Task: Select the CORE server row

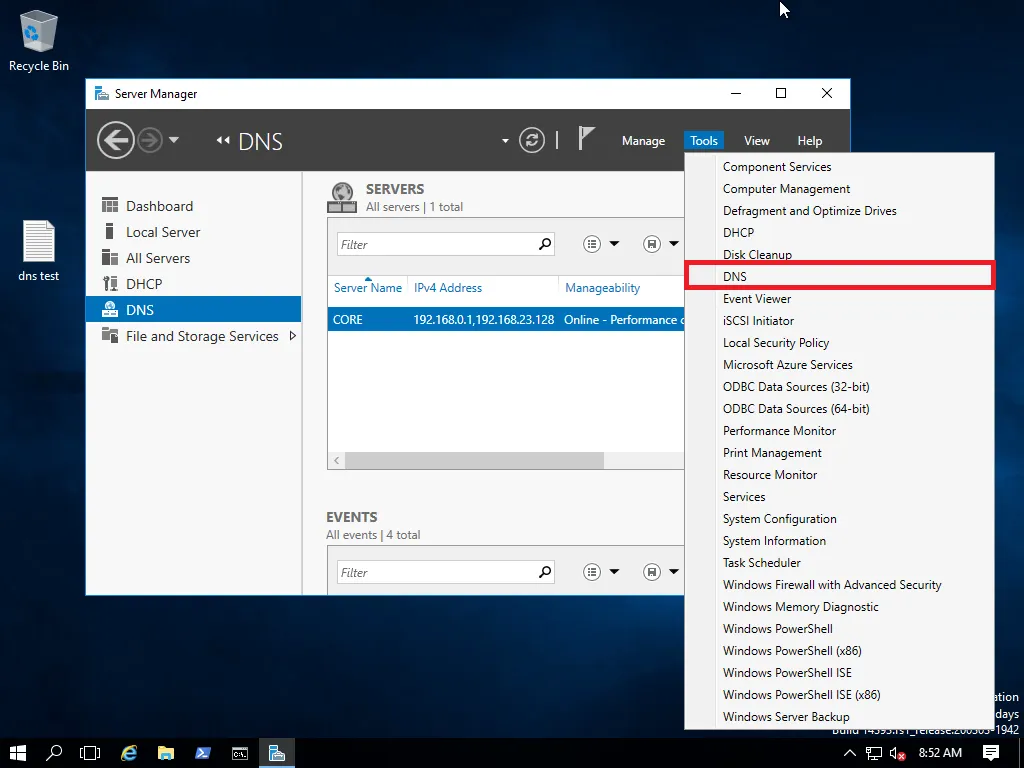Action: [x=506, y=319]
